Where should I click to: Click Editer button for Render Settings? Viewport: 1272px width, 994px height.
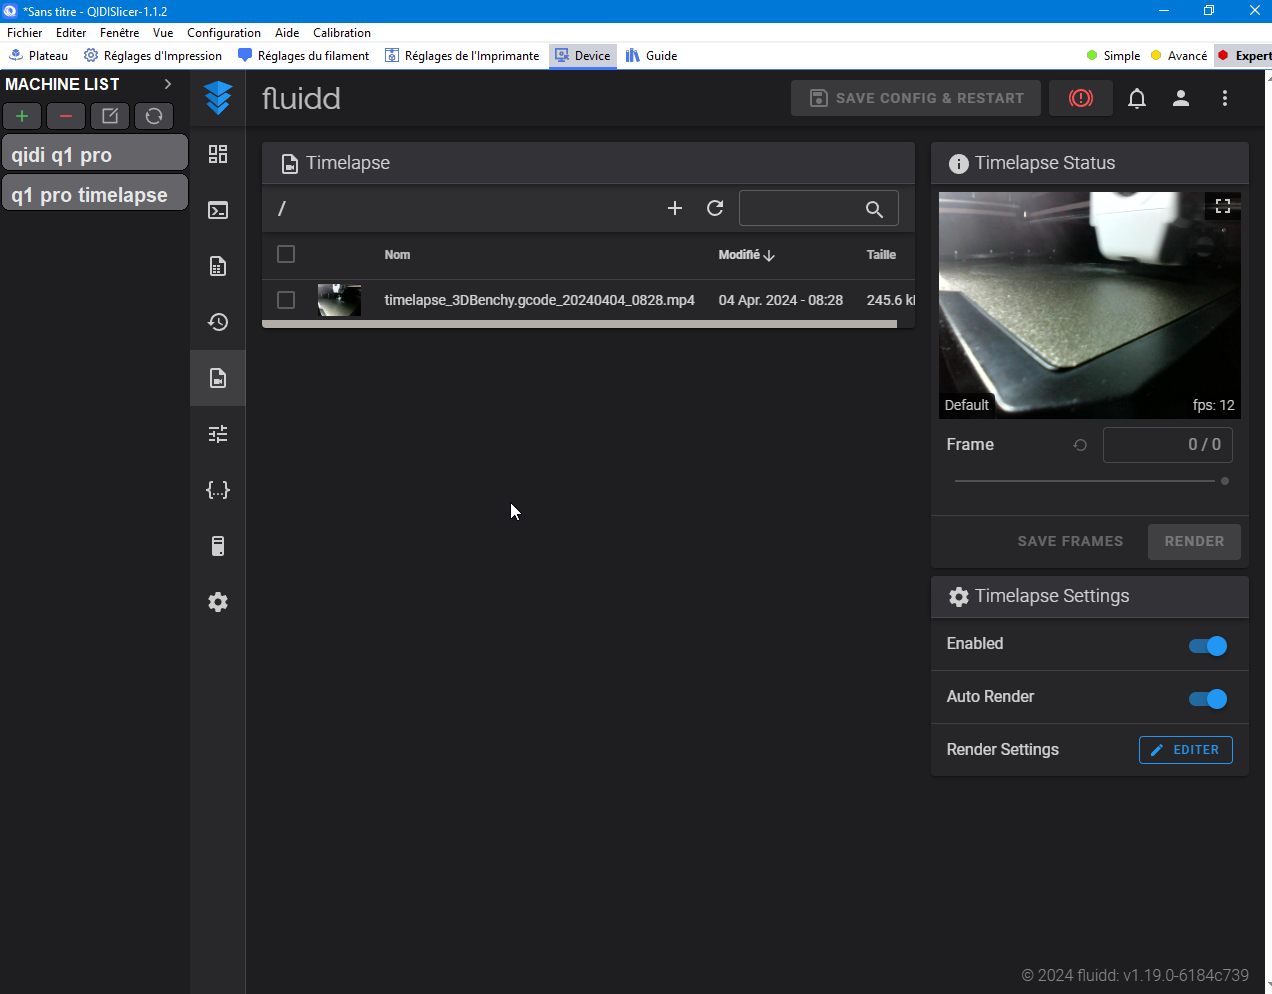point(1186,750)
